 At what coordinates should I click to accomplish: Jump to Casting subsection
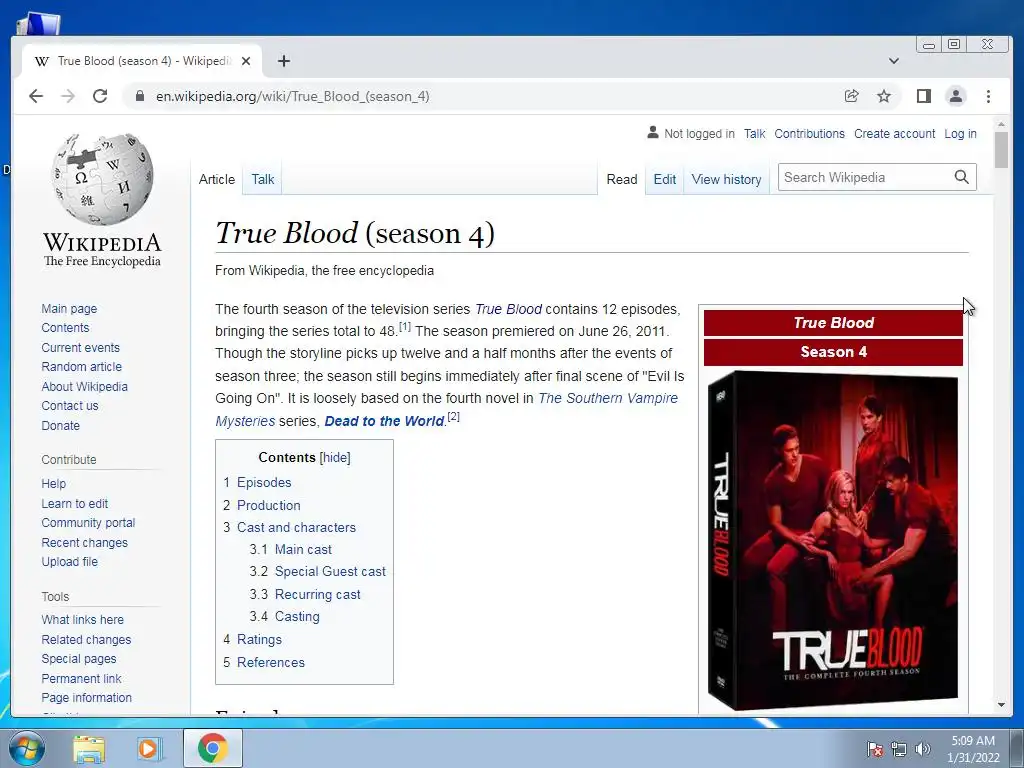click(x=297, y=616)
